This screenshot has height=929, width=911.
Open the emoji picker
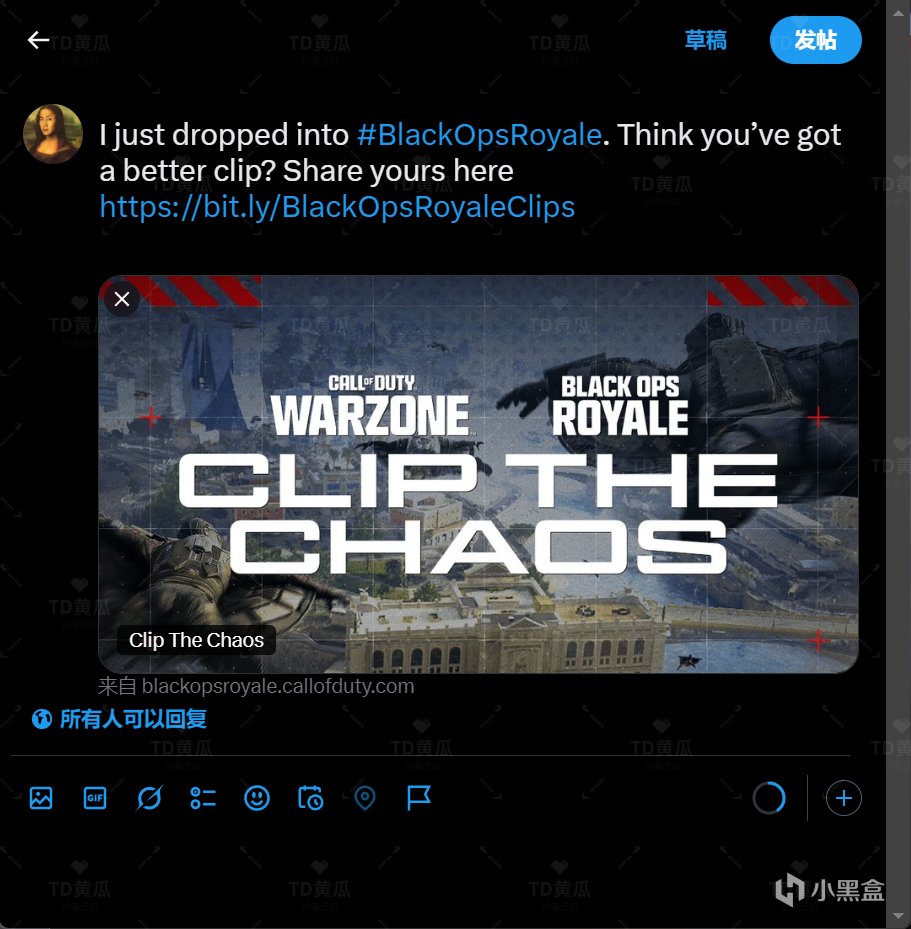point(256,798)
